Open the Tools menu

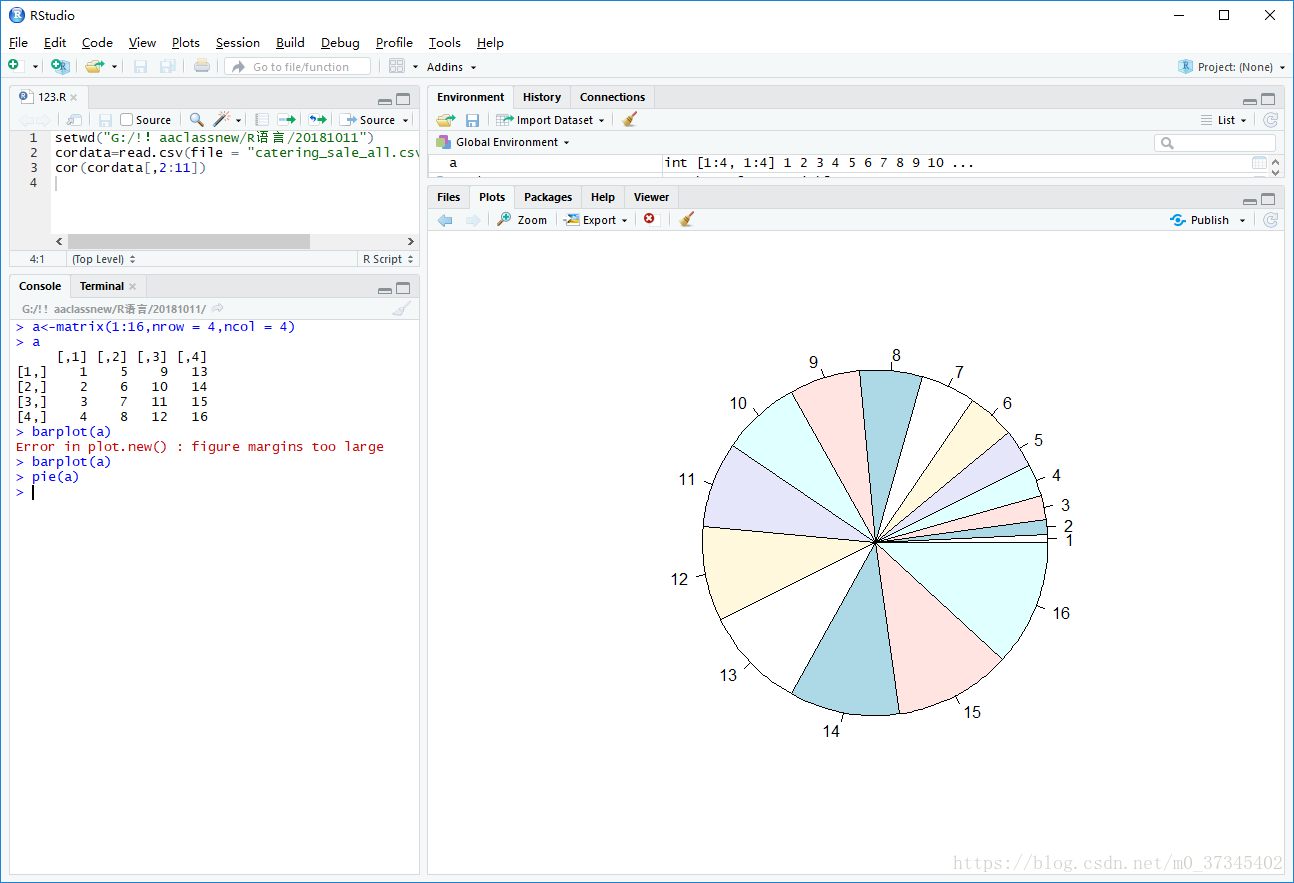445,42
